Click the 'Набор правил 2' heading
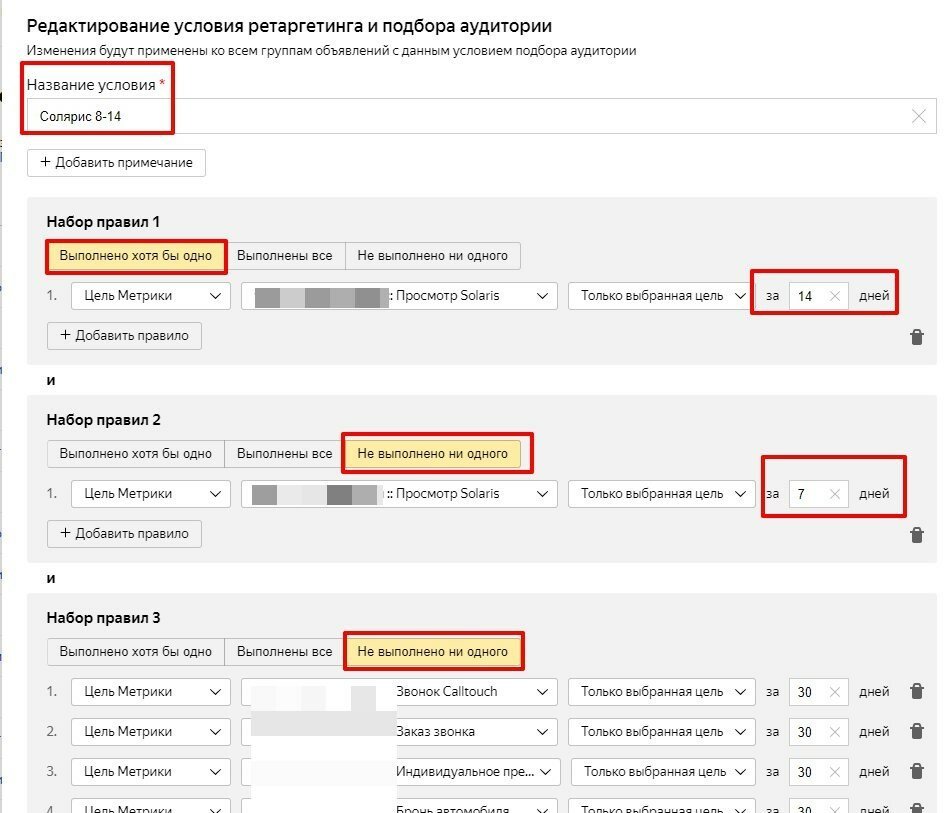The image size is (948, 813). pos(103,419)
